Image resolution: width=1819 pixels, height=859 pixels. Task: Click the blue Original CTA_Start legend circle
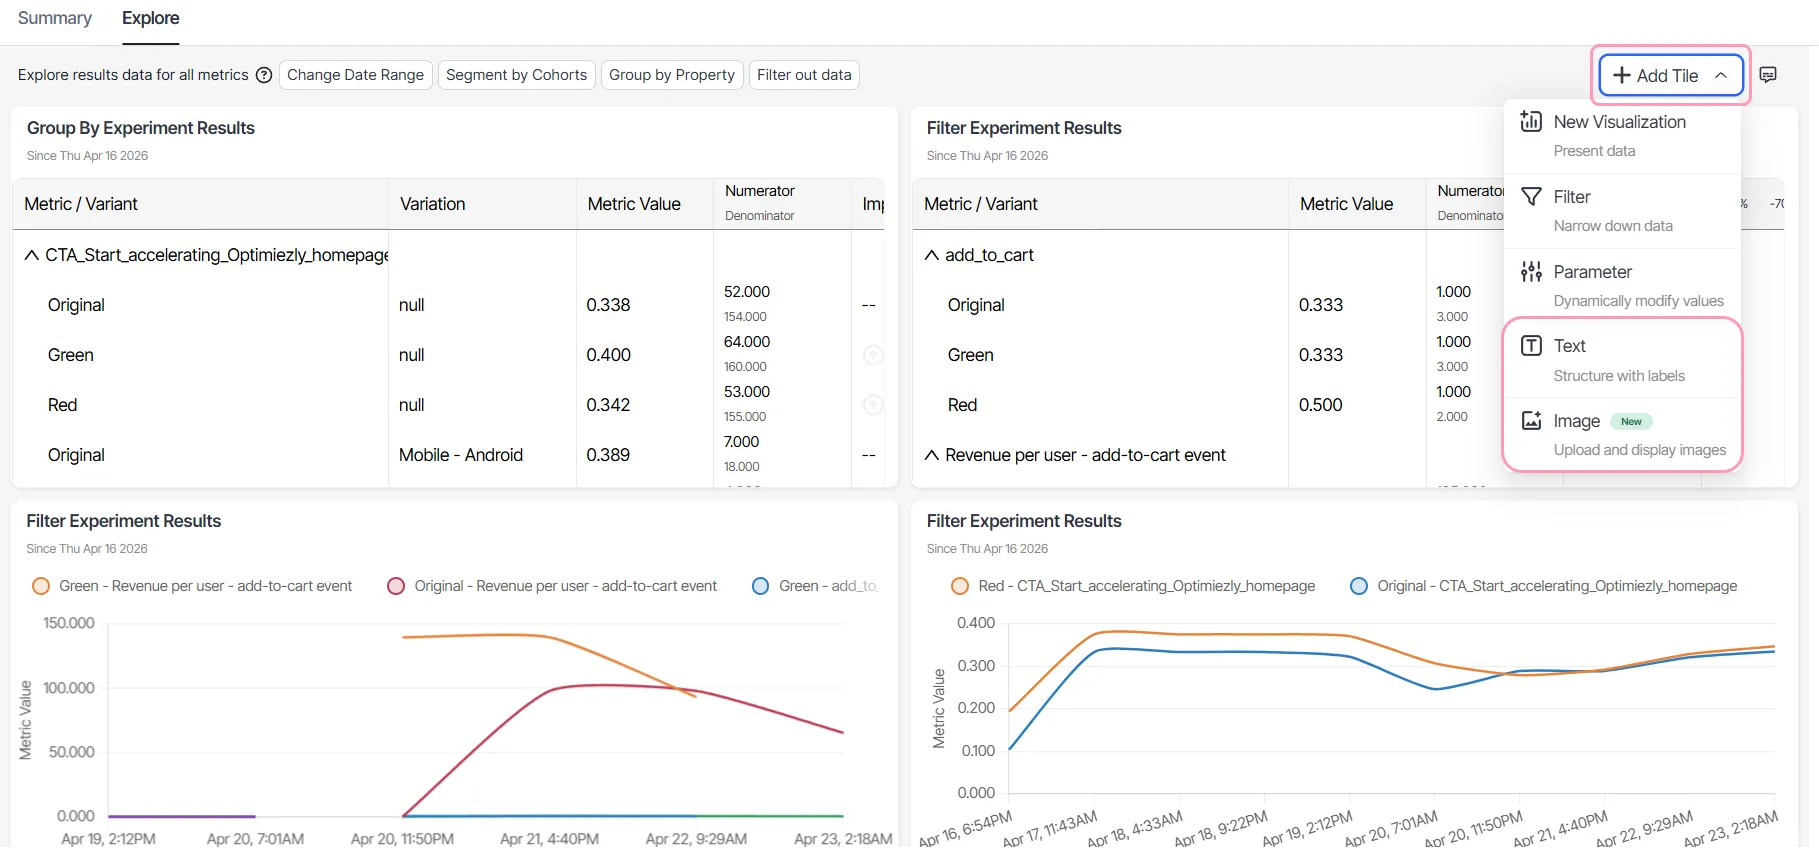[1359, 586]
